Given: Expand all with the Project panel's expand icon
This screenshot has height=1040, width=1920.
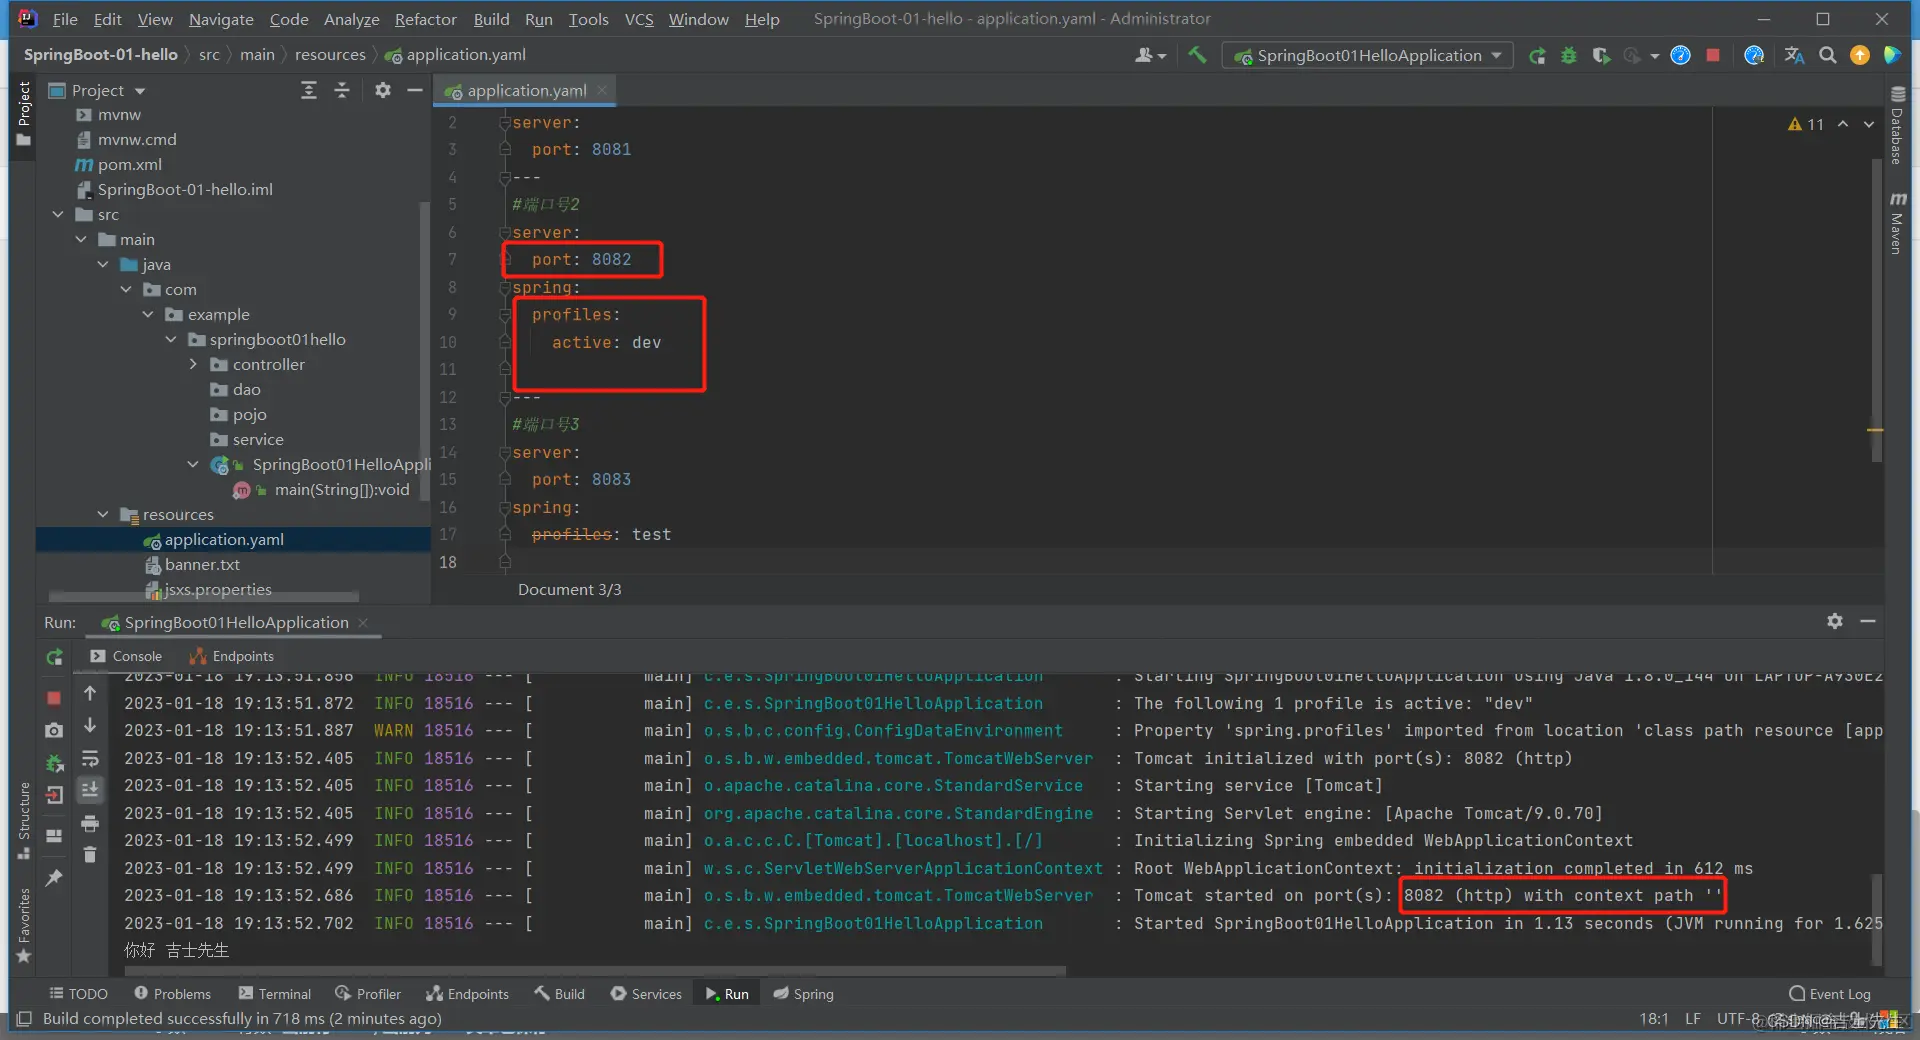Looking at the screenshot, I should tap(309, 91).
